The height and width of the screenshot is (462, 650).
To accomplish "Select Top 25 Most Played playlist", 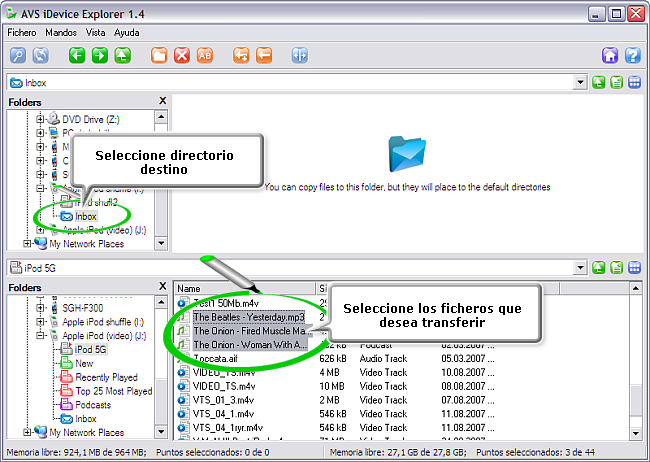I will [x=114, y=391].
